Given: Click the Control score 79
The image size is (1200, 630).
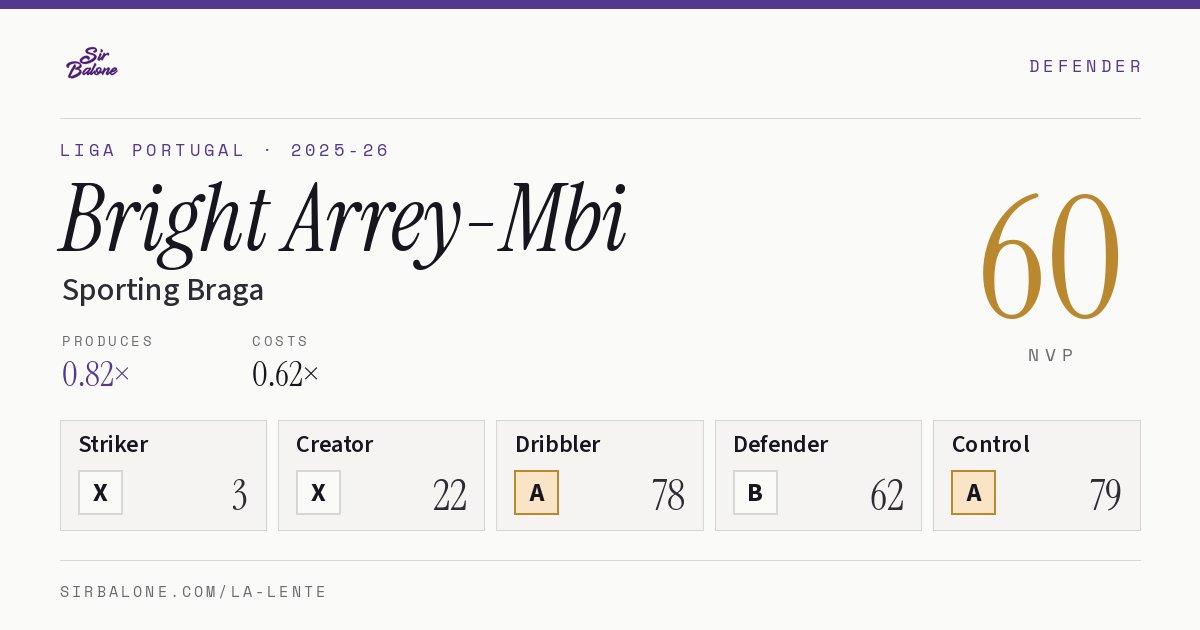Looking at the screenshot, I should [1105, 494].
